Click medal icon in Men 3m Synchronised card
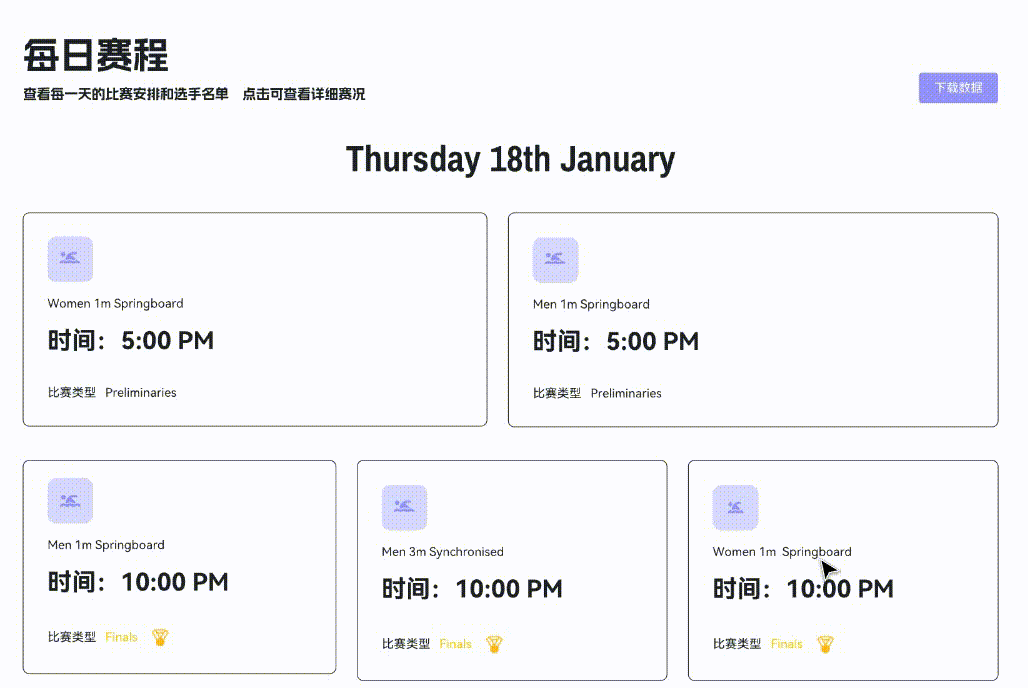This screenshot has width=1028, height=688. [x=494, y=644]
